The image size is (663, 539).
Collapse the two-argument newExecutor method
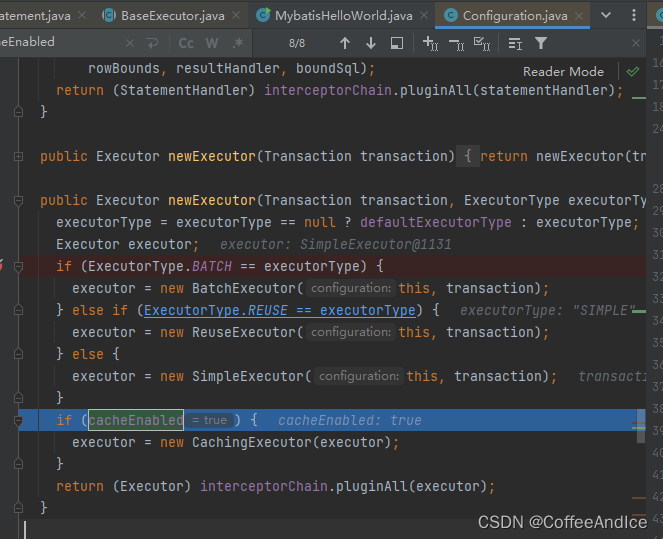pyautogui.click(x=18, y=200)
